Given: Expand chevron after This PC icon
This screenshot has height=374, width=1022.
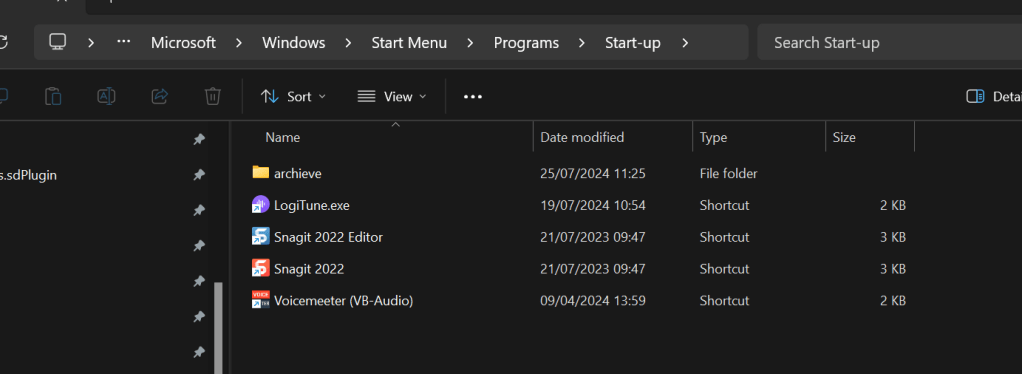Looking at the screenshot, I should pos(91,43).
